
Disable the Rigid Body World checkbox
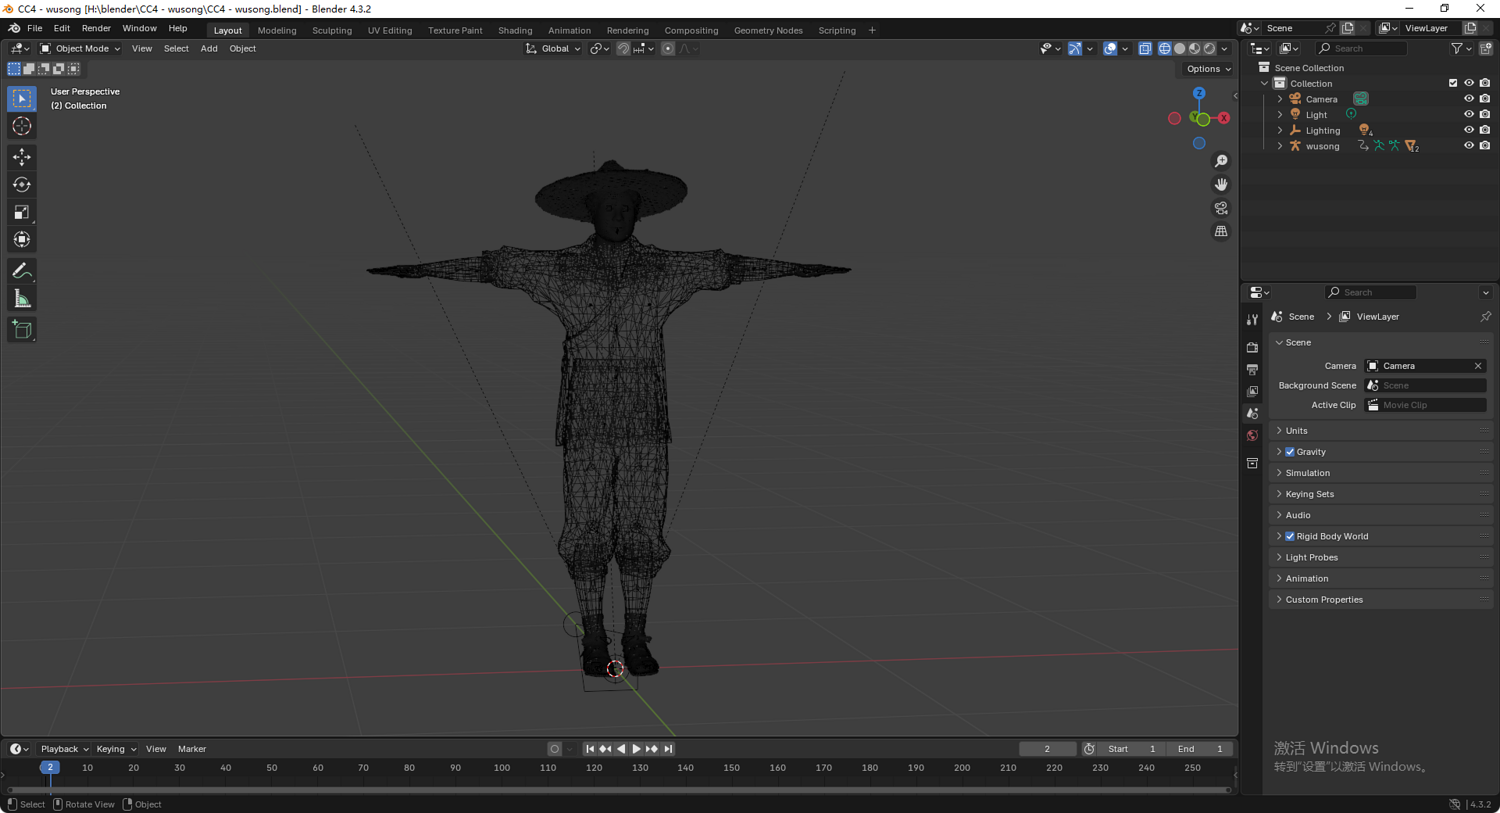tap(1290, 537)
